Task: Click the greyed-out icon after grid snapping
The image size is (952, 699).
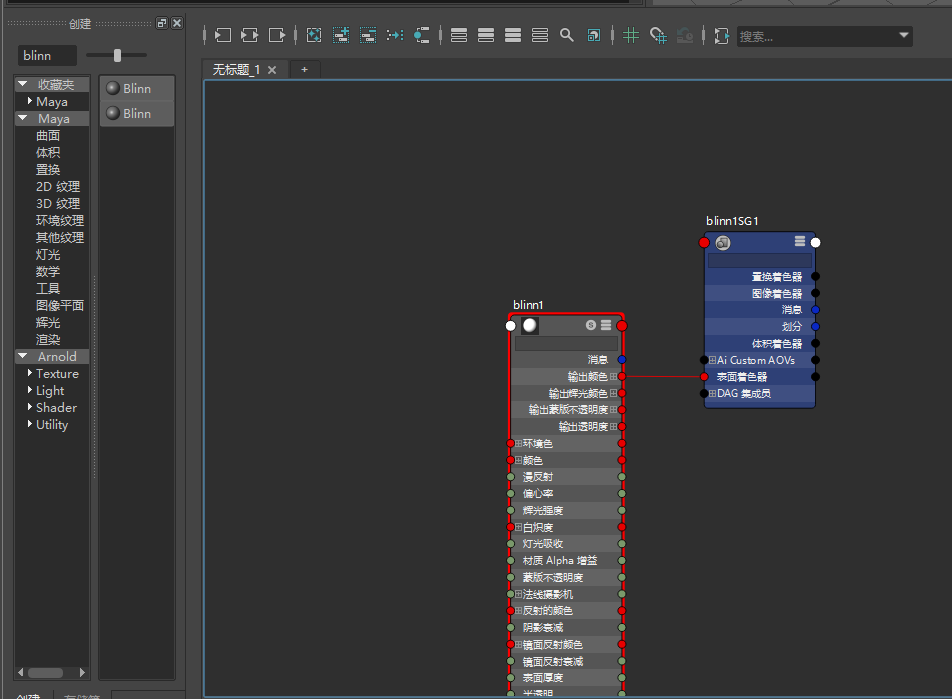Action: [x=685, y=35]
